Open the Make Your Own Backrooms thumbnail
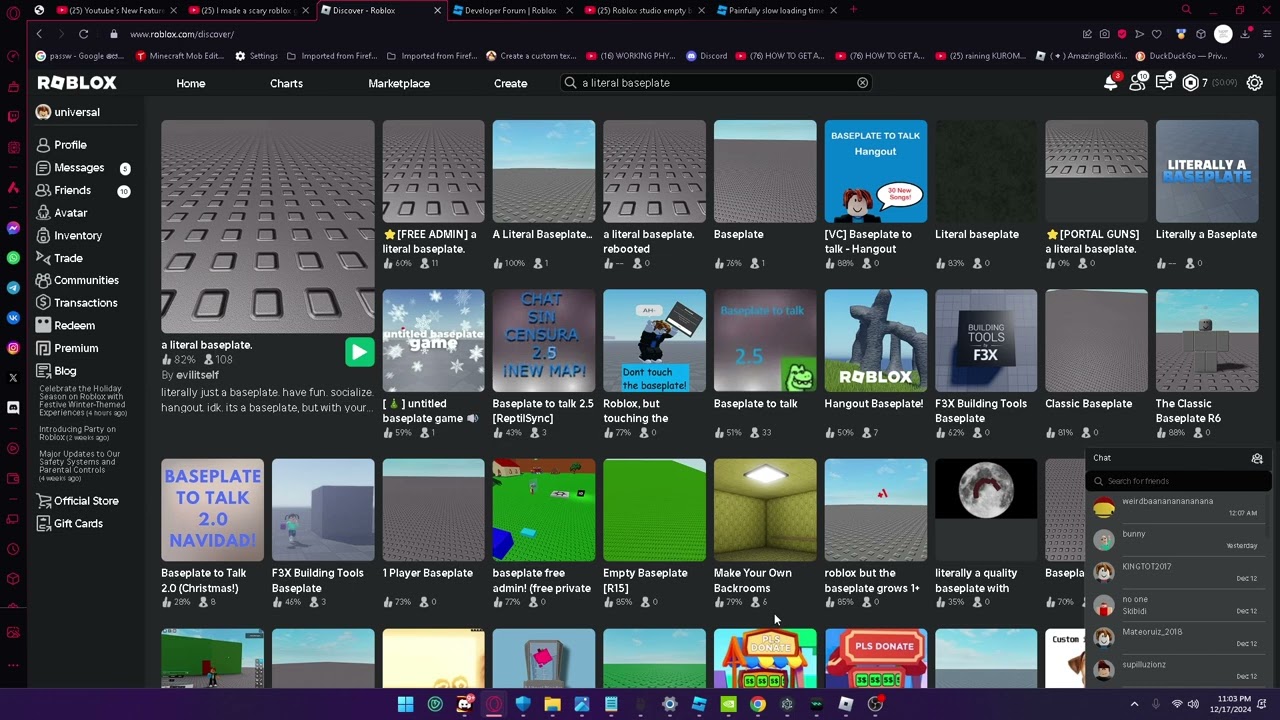Screen dimensions: 1280x720 tap(765, 510)
